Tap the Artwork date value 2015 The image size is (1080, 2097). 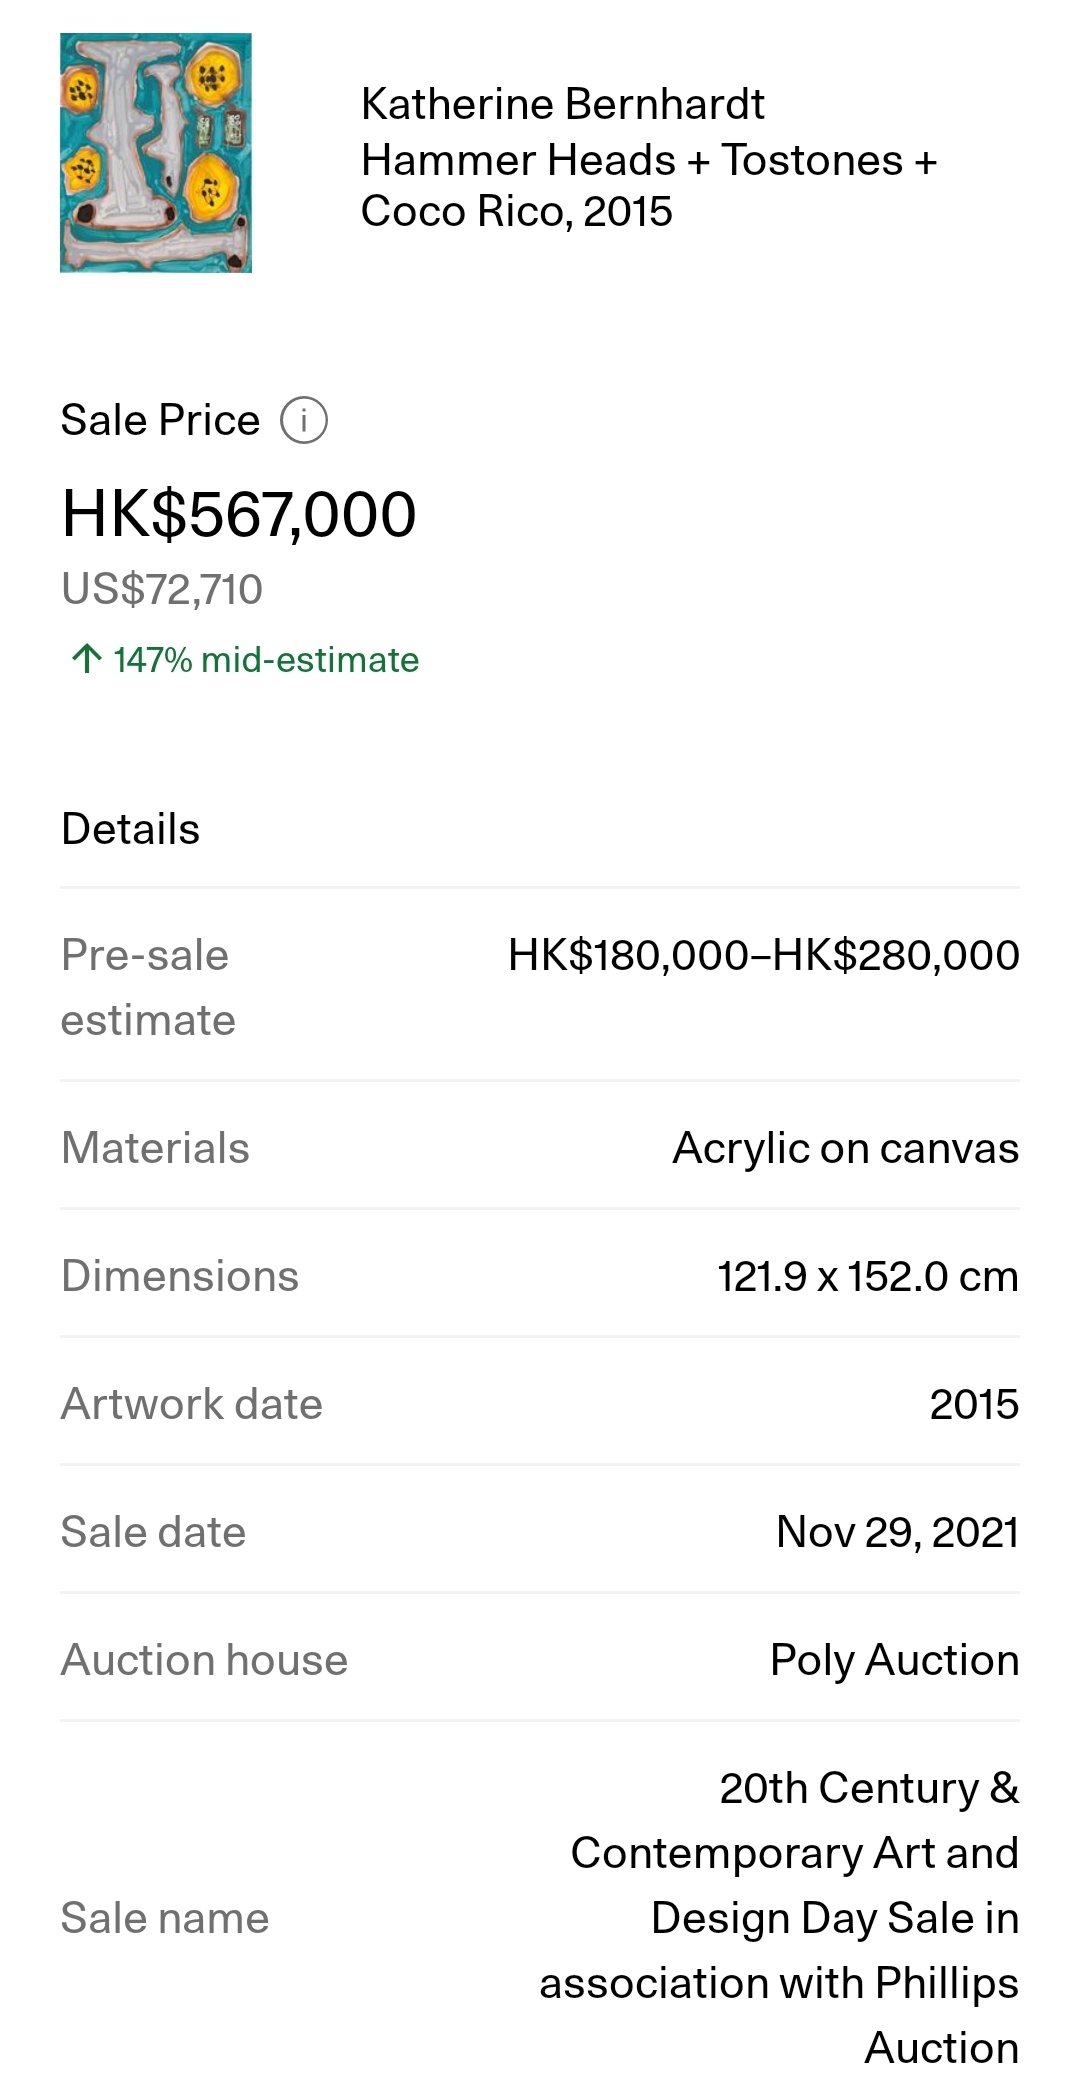pyautogui.click(x=974, y=1404)
